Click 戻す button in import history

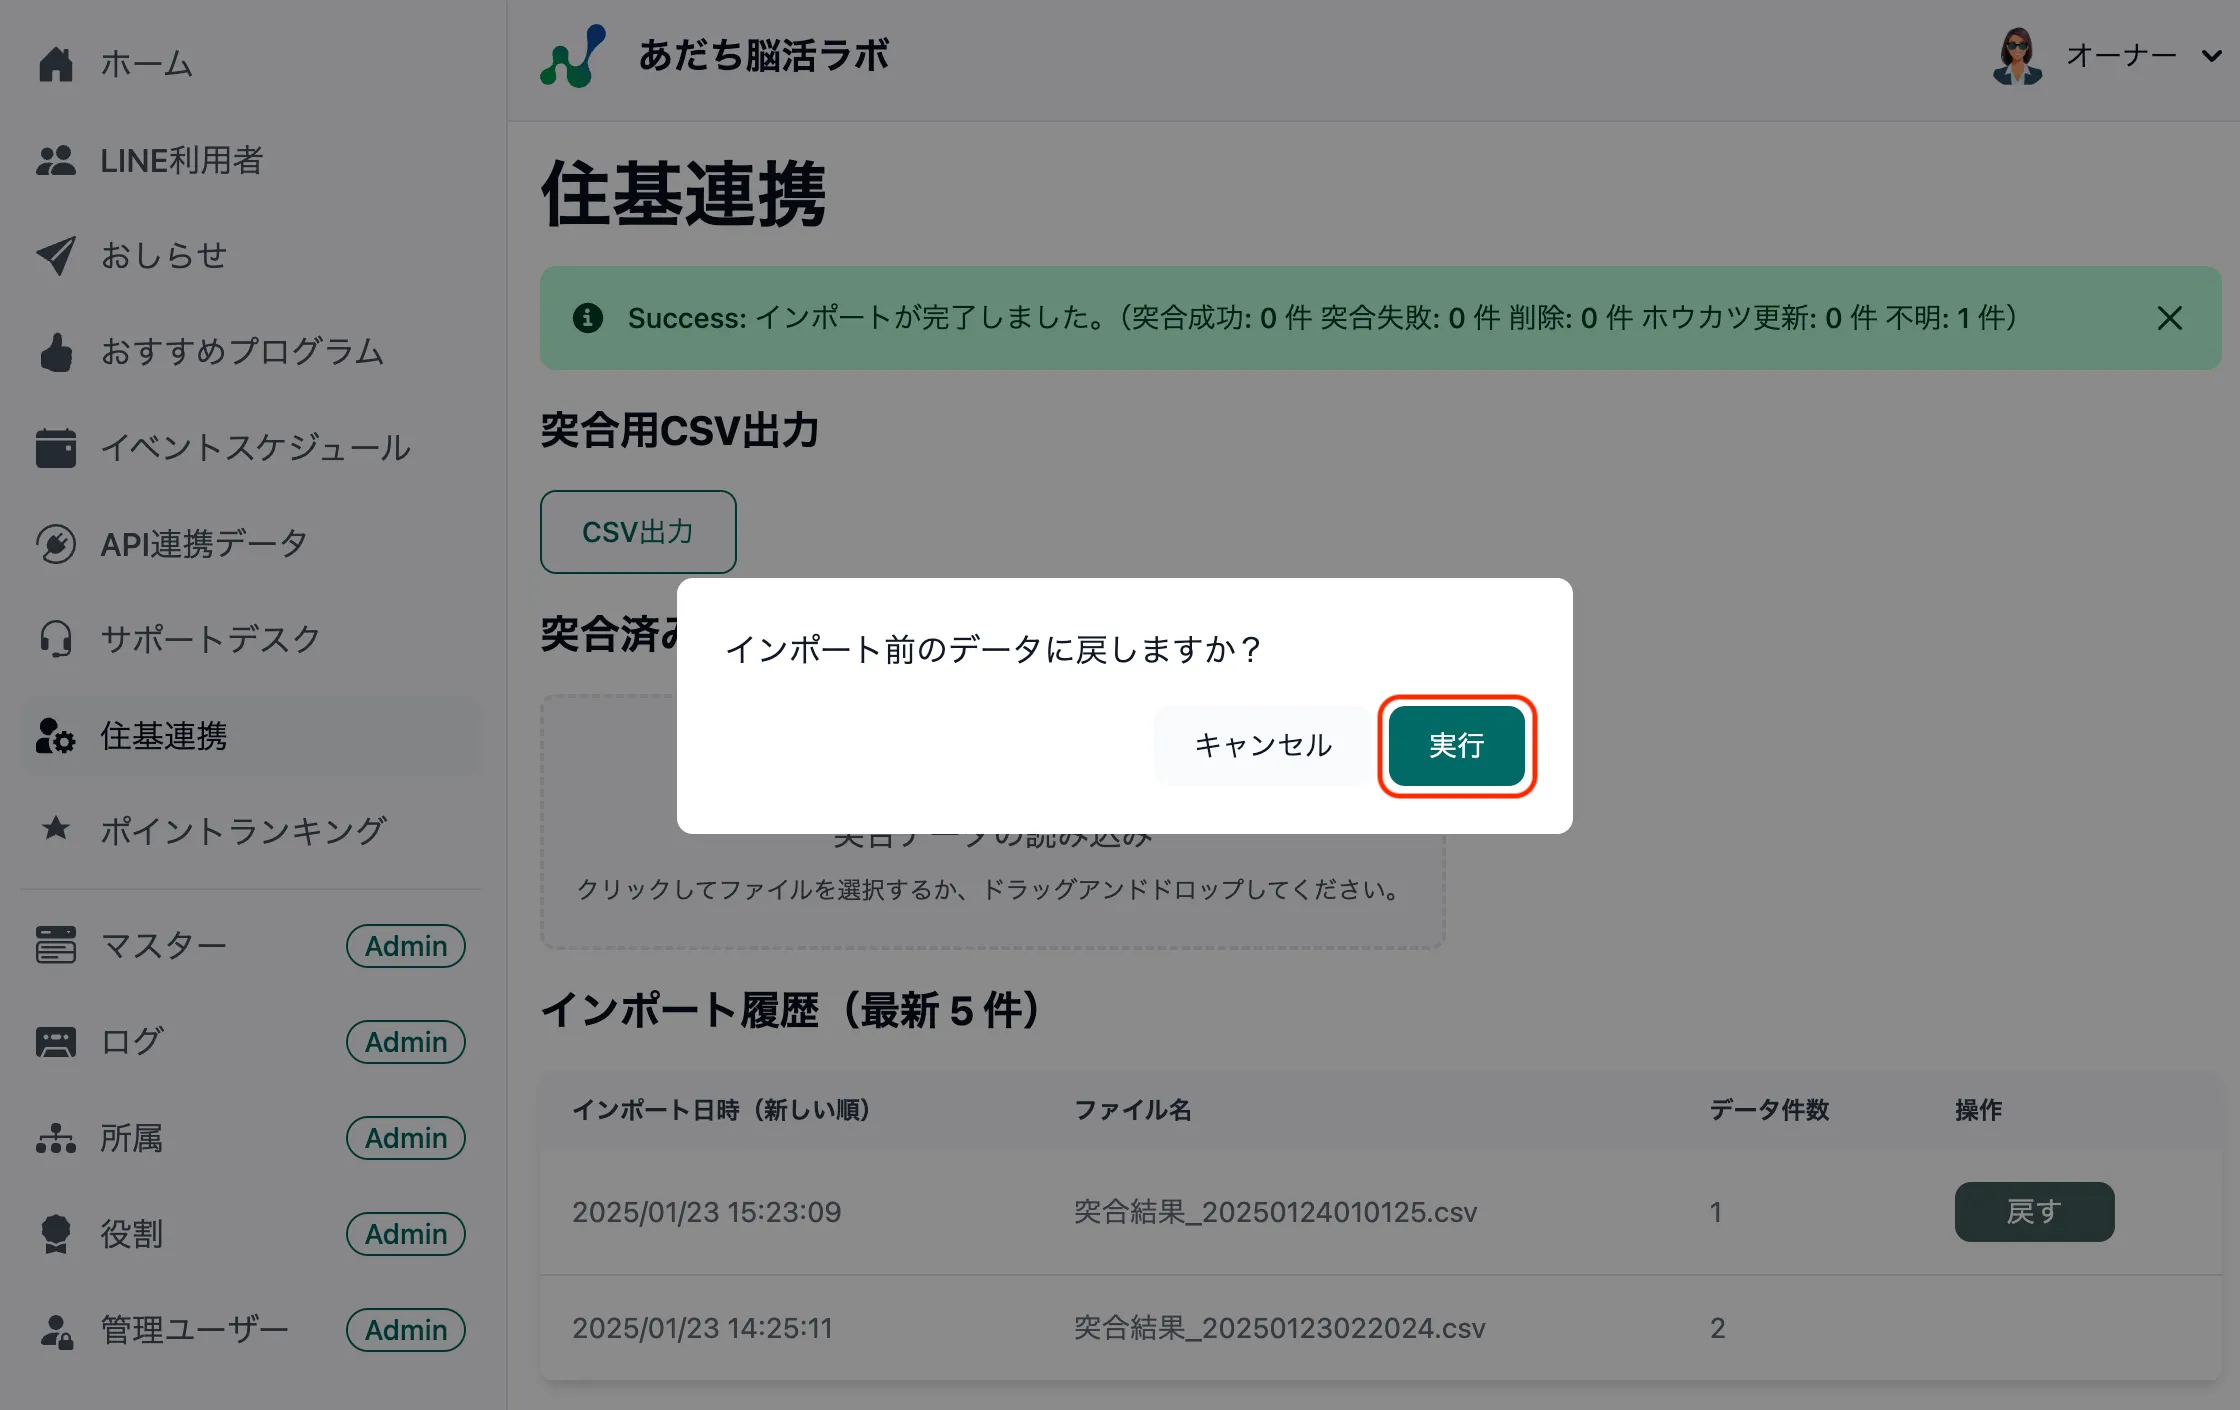coord(2033,1211)
